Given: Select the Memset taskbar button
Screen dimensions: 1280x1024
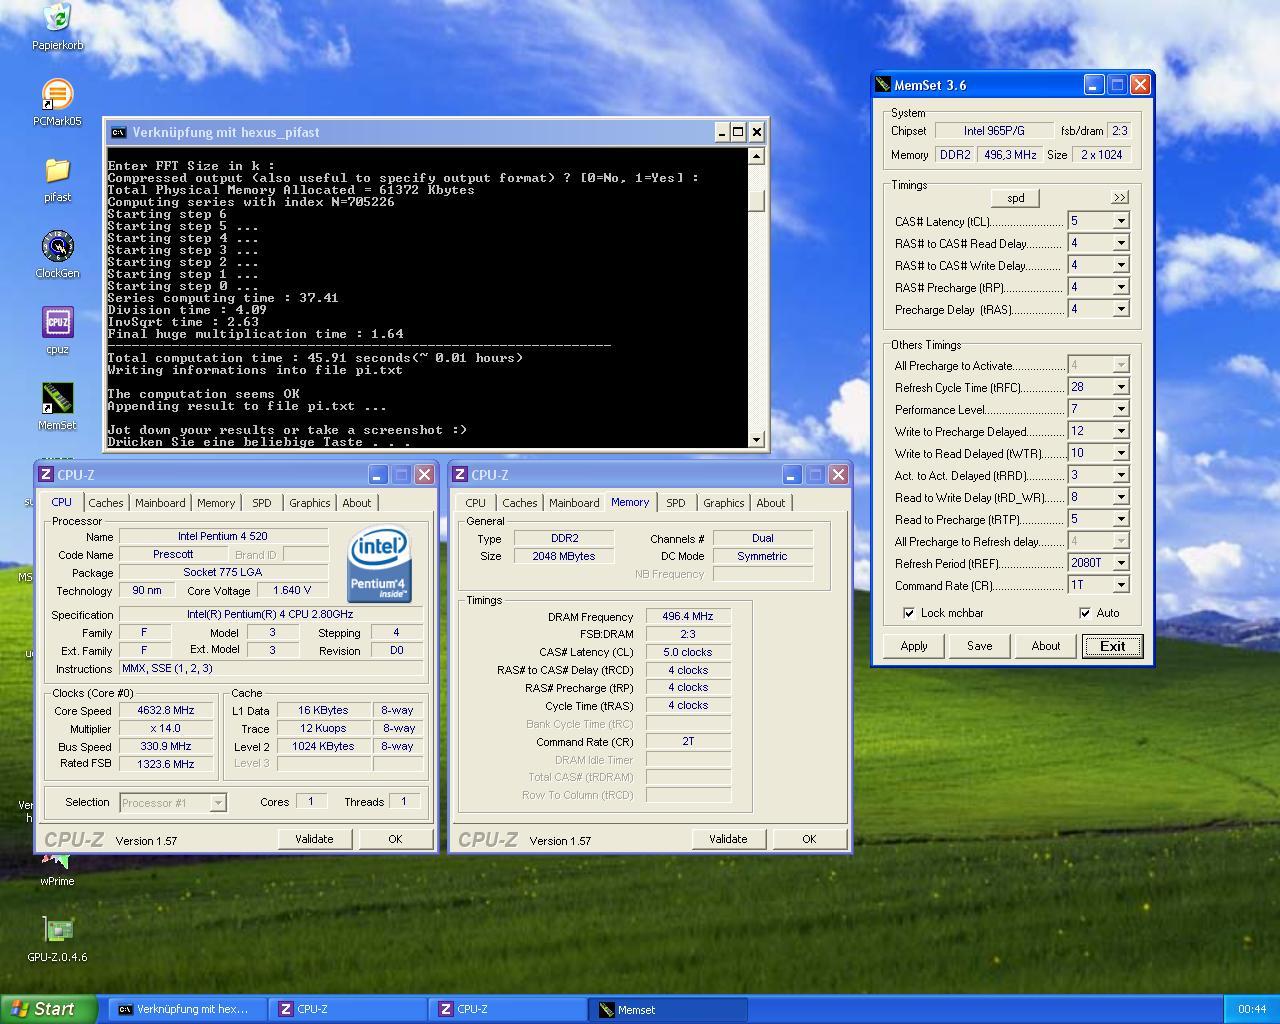Looking at the screenshot, I should click(x=668, y=1010).
